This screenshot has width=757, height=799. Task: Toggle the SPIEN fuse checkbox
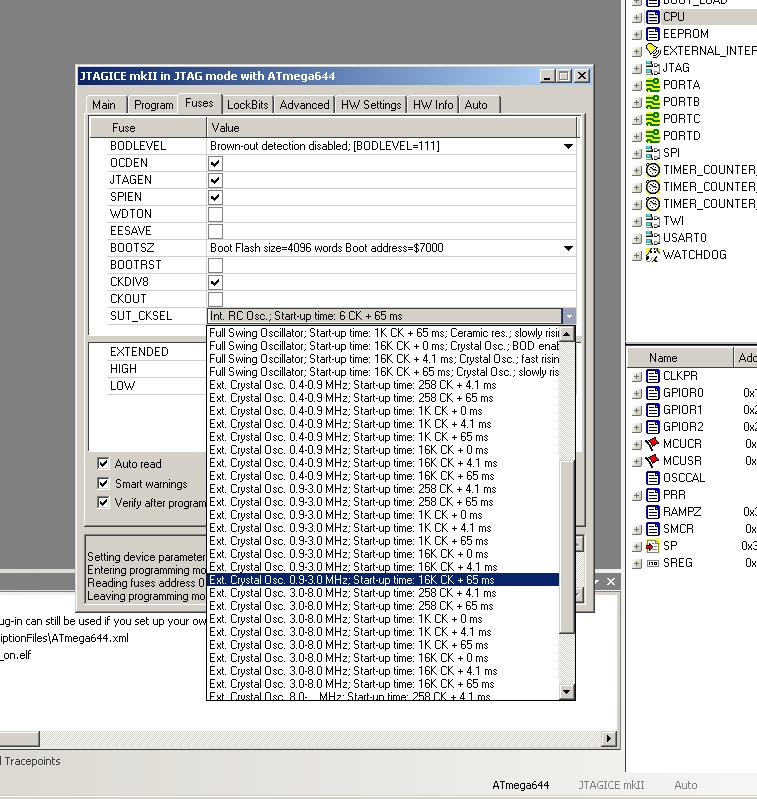tap(215, 197)
